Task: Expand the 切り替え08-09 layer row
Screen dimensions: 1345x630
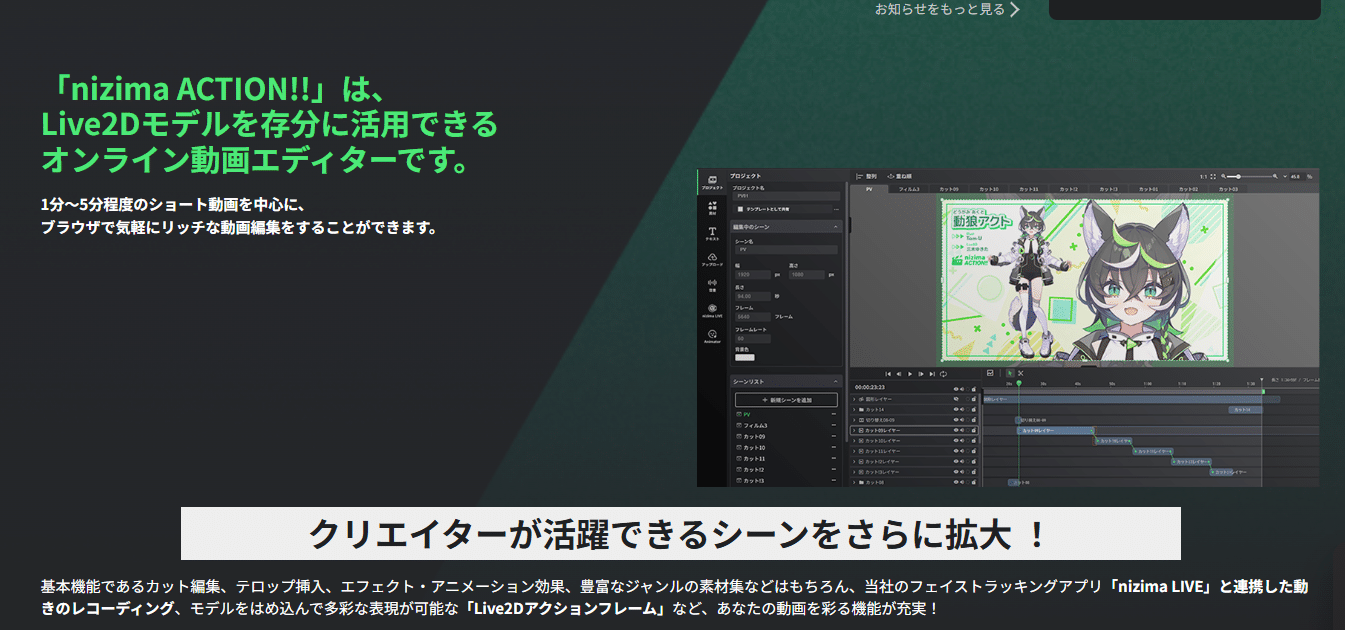Action: click(854, 420)
